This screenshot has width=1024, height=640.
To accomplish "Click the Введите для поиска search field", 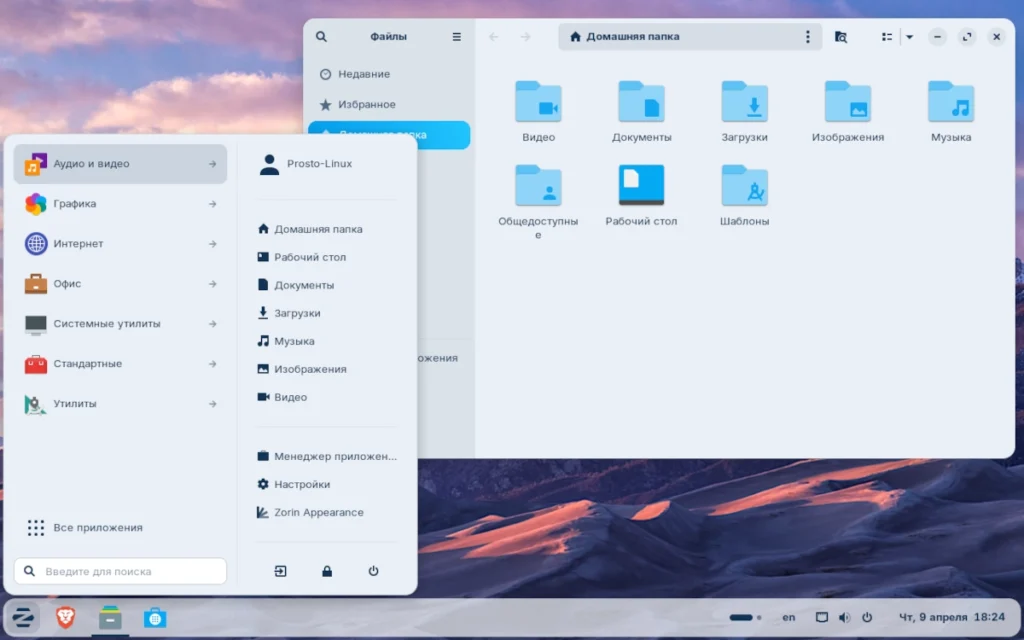I will tap(120, 571).
